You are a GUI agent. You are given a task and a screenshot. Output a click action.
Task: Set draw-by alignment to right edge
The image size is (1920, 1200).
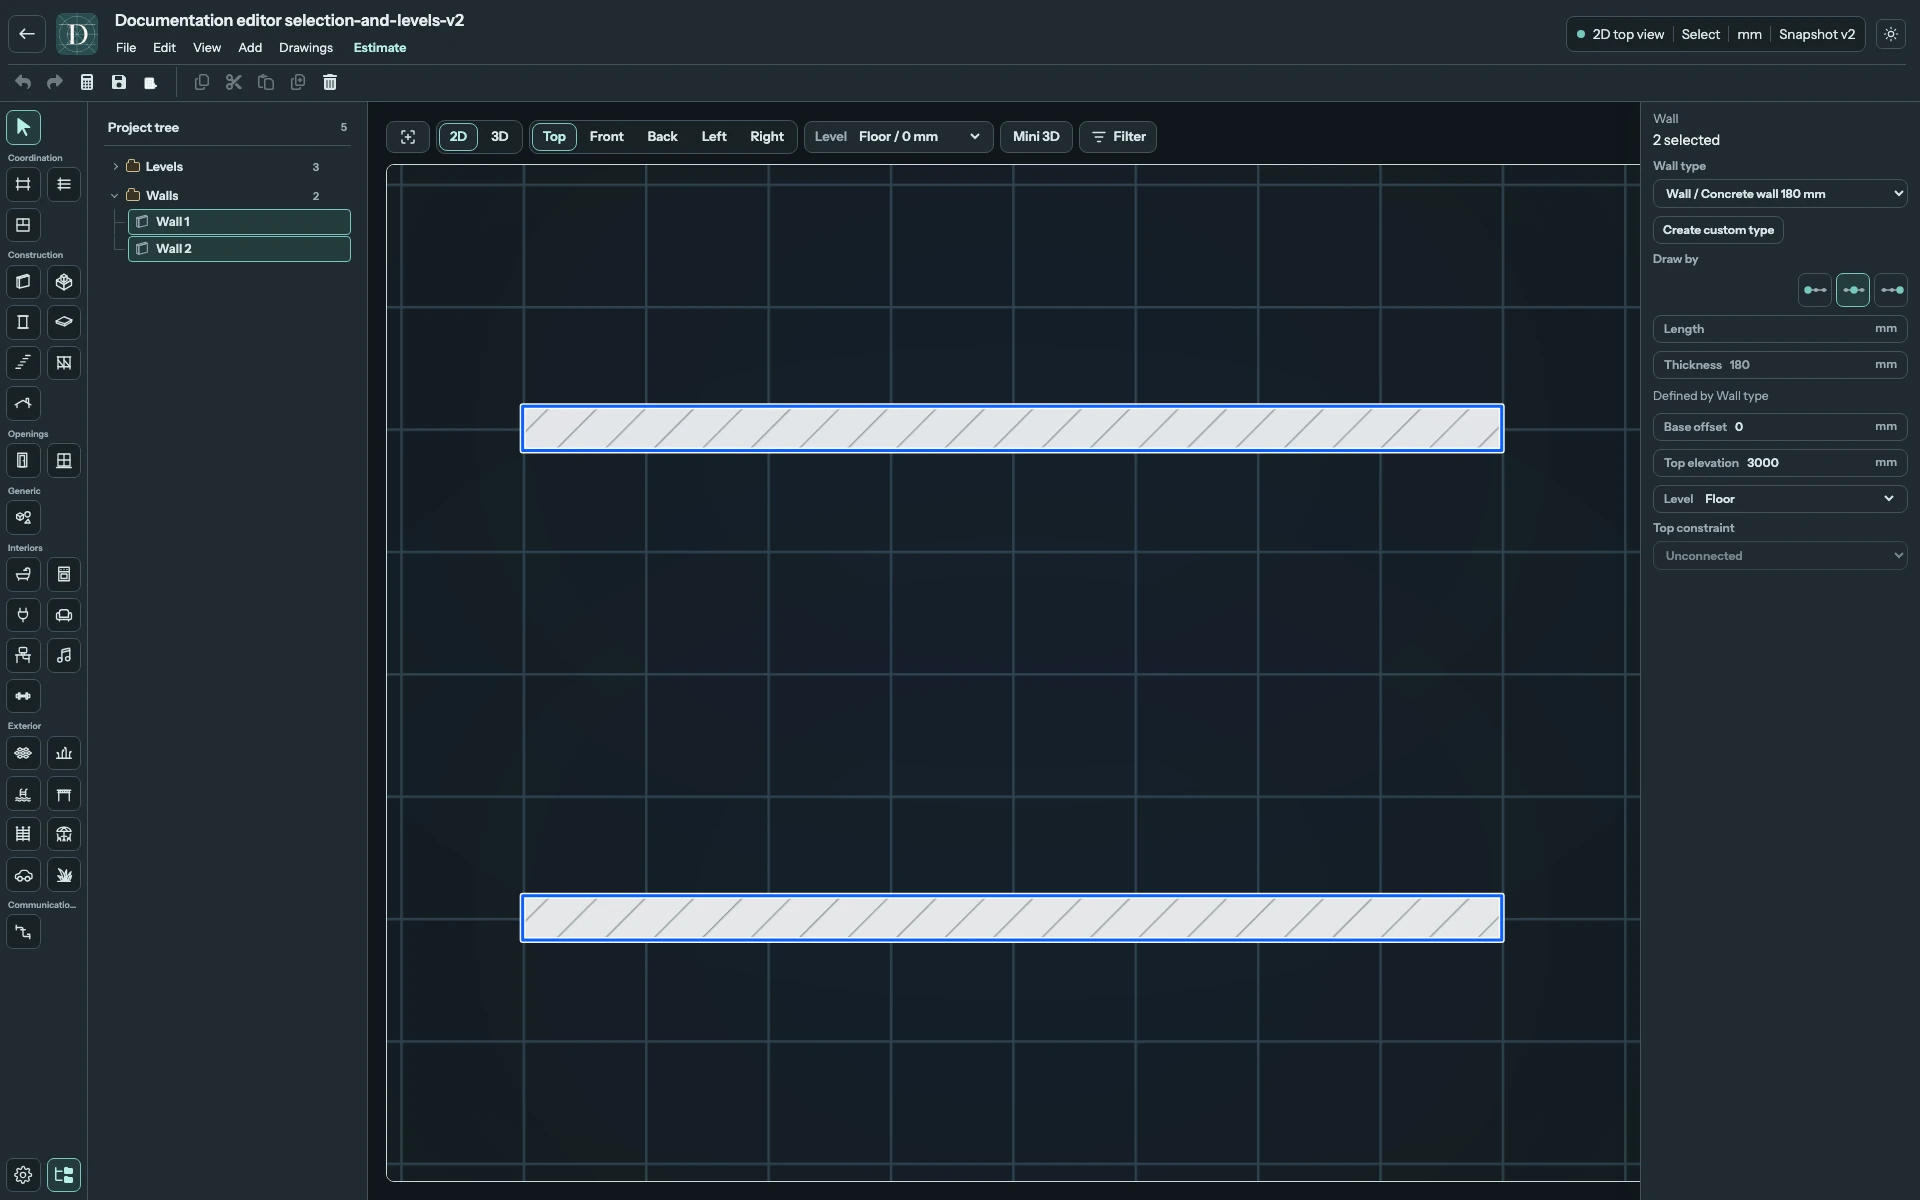click(1891, 290)
